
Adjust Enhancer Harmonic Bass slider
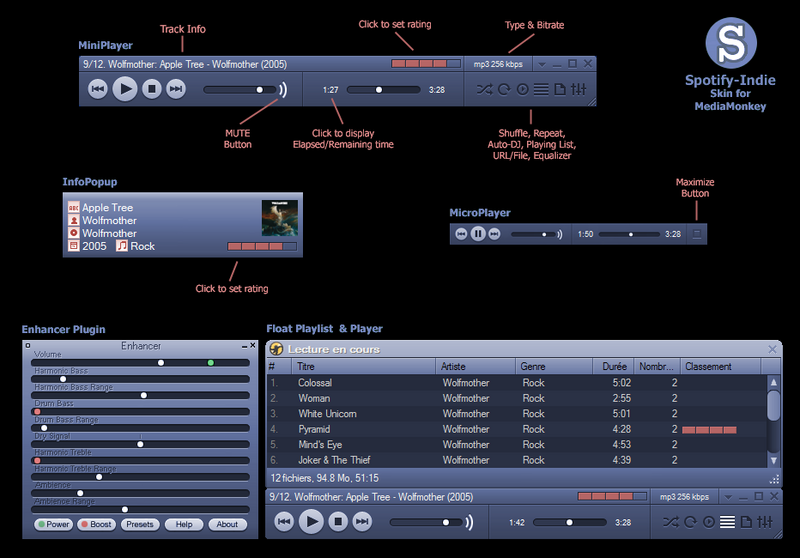140,379
